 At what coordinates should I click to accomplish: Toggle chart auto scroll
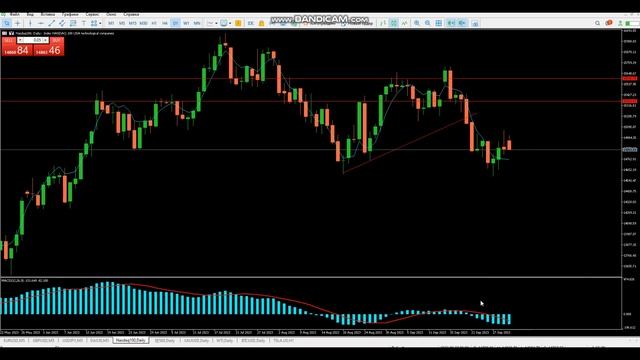451,23
